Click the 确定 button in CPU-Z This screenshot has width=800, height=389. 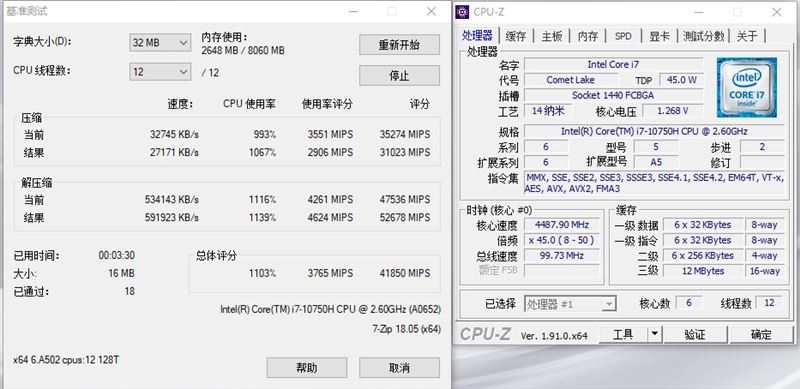point(761,335)
